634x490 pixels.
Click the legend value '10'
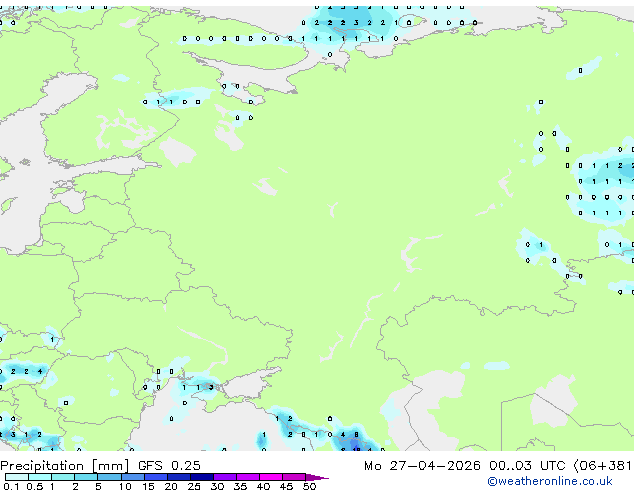pos(125,486)
